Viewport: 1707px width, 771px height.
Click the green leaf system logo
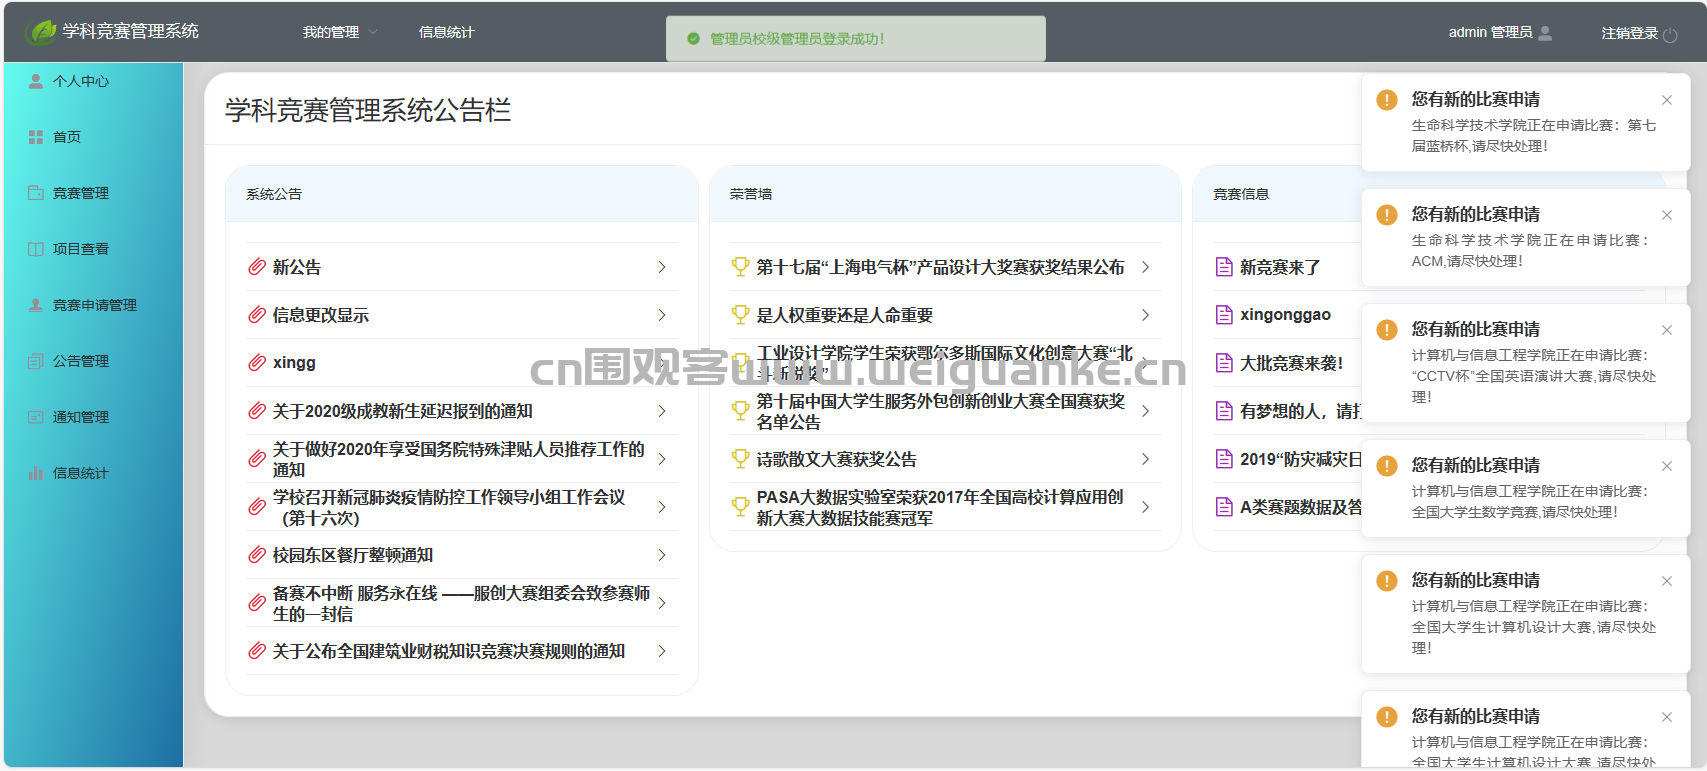pyautogui.click(x=40, y=32)
